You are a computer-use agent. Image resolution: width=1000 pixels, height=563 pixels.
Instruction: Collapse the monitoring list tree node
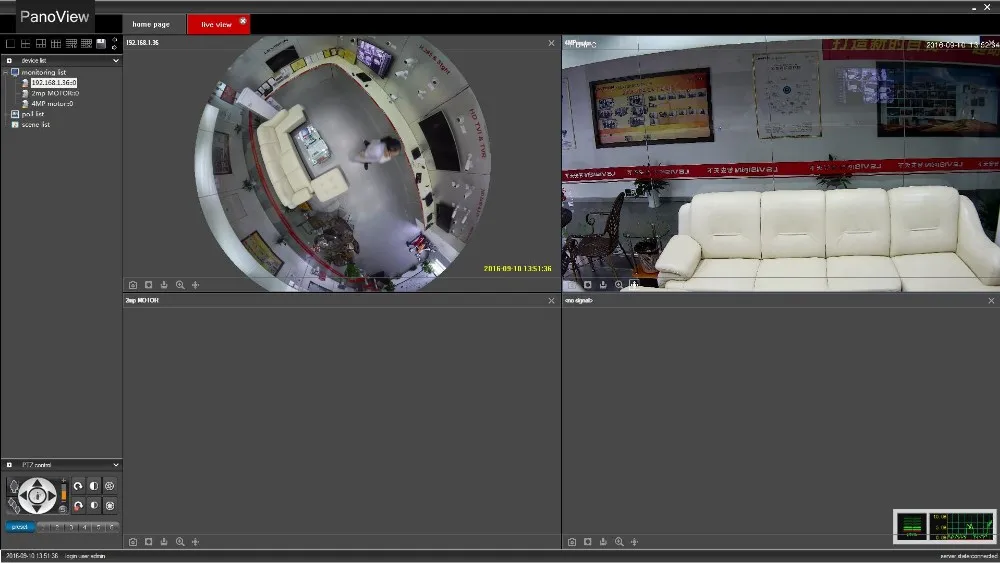(x=7, y=72)
